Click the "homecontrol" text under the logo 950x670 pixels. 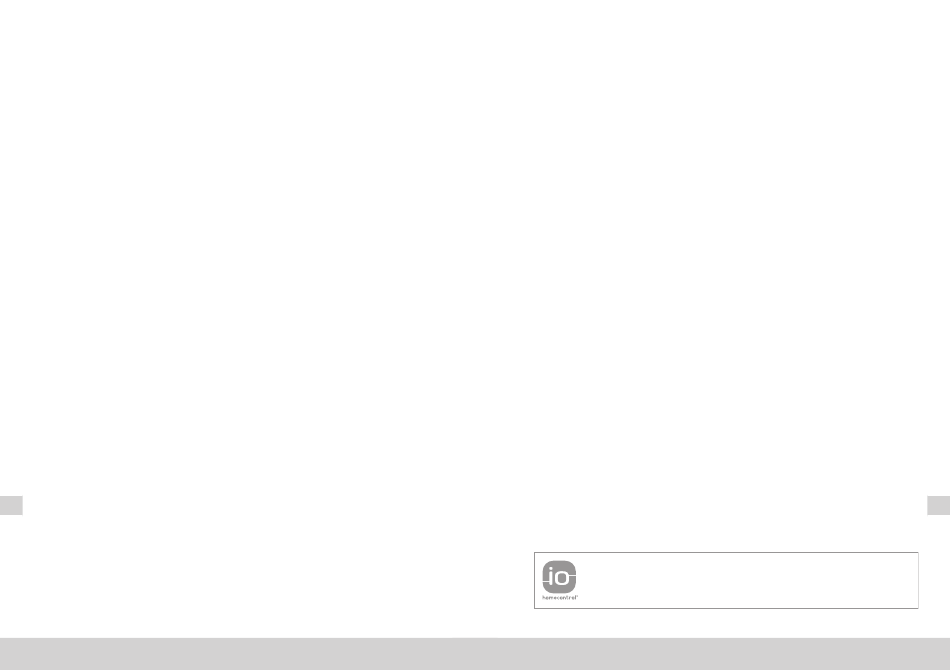click(560, 597)
